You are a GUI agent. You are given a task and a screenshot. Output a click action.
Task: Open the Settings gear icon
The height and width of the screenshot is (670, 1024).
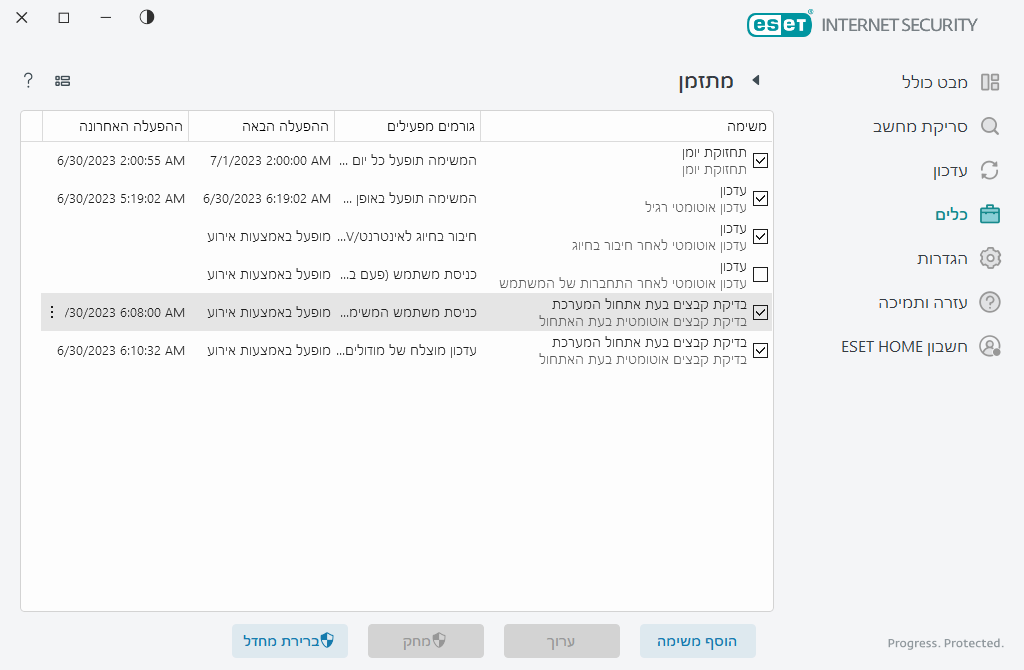990,258
